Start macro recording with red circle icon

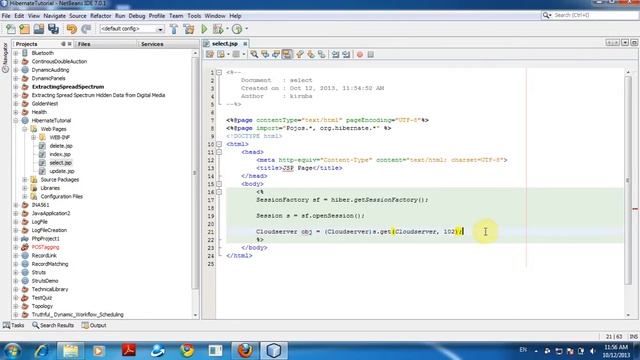click(x=360, y=54)
